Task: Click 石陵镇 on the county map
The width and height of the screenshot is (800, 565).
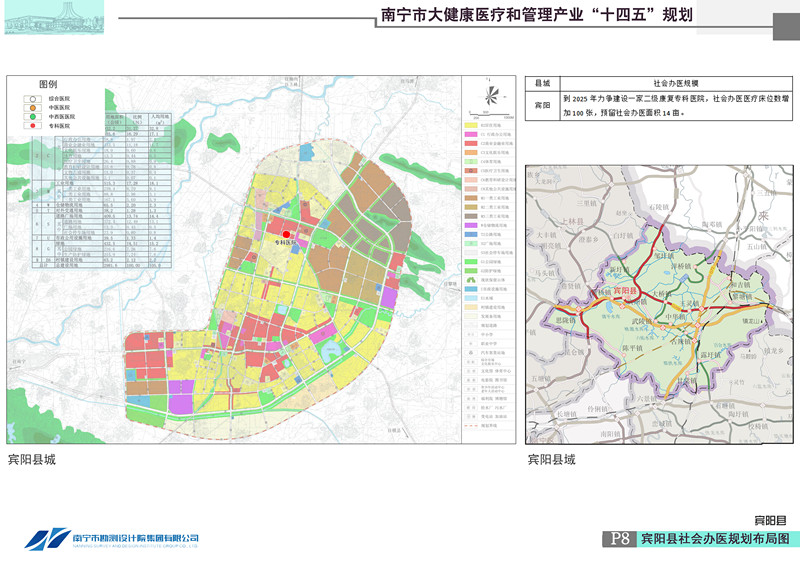Action: 659,207
